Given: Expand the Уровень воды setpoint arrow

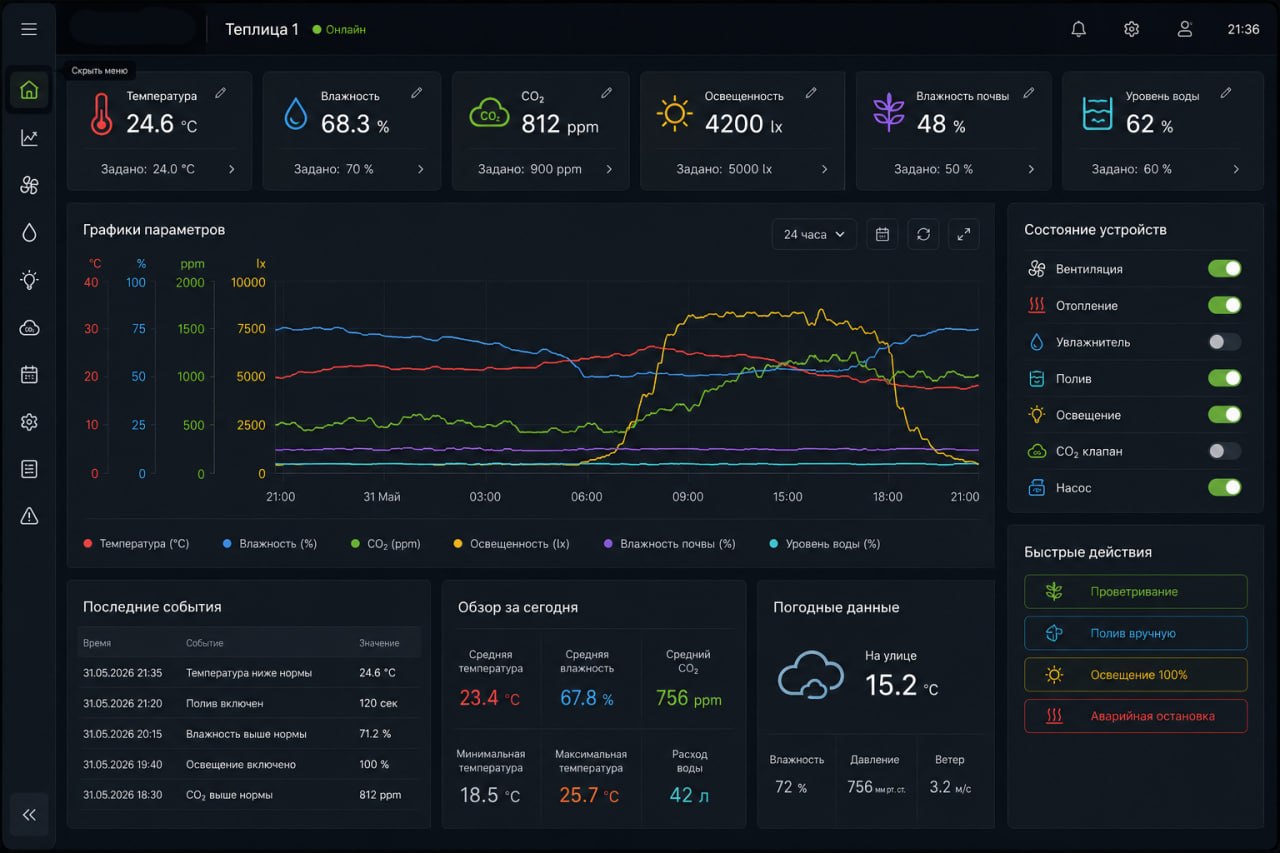Looking at the screenshot, I should [x=1236, y=169].
